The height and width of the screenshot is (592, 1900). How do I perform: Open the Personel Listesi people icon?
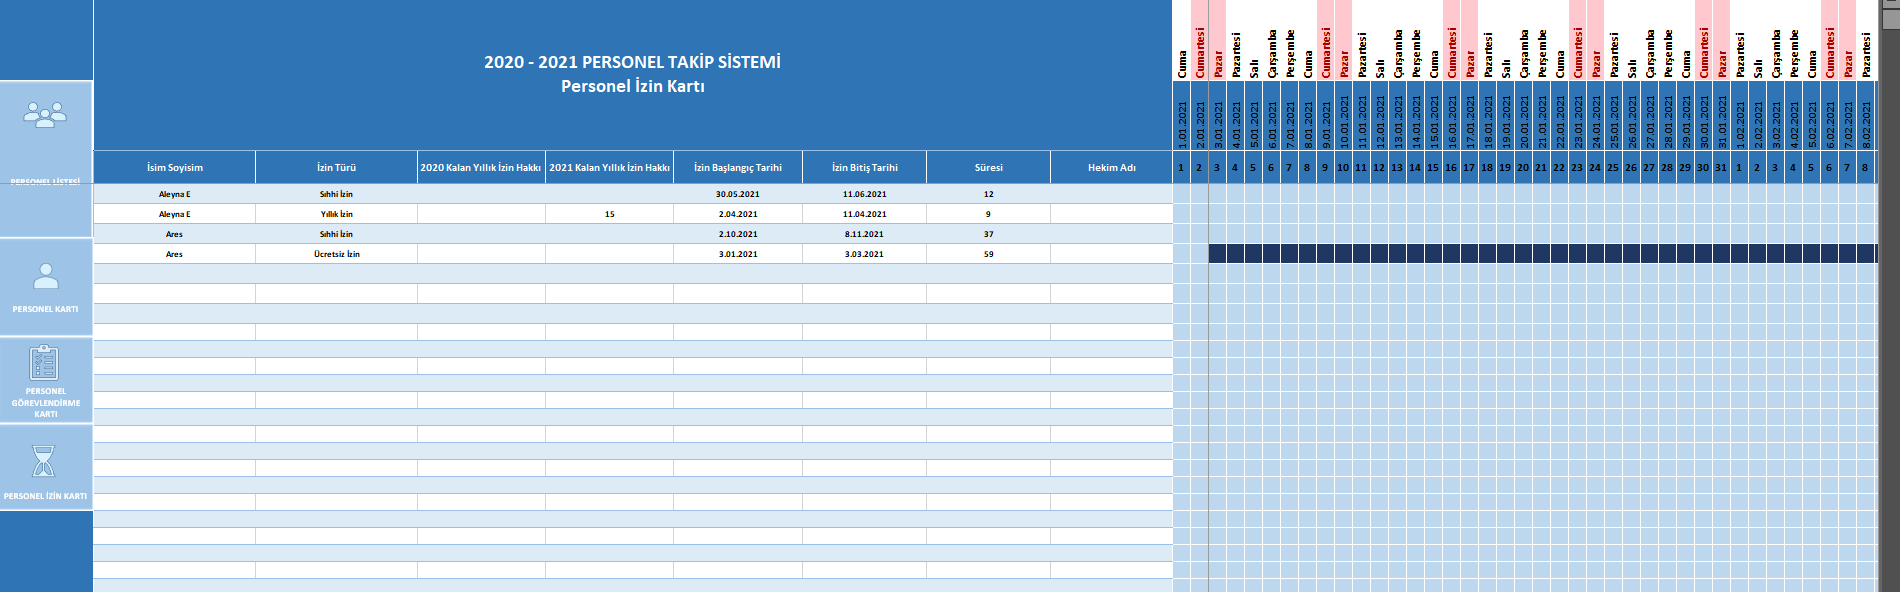click(45, 114)
